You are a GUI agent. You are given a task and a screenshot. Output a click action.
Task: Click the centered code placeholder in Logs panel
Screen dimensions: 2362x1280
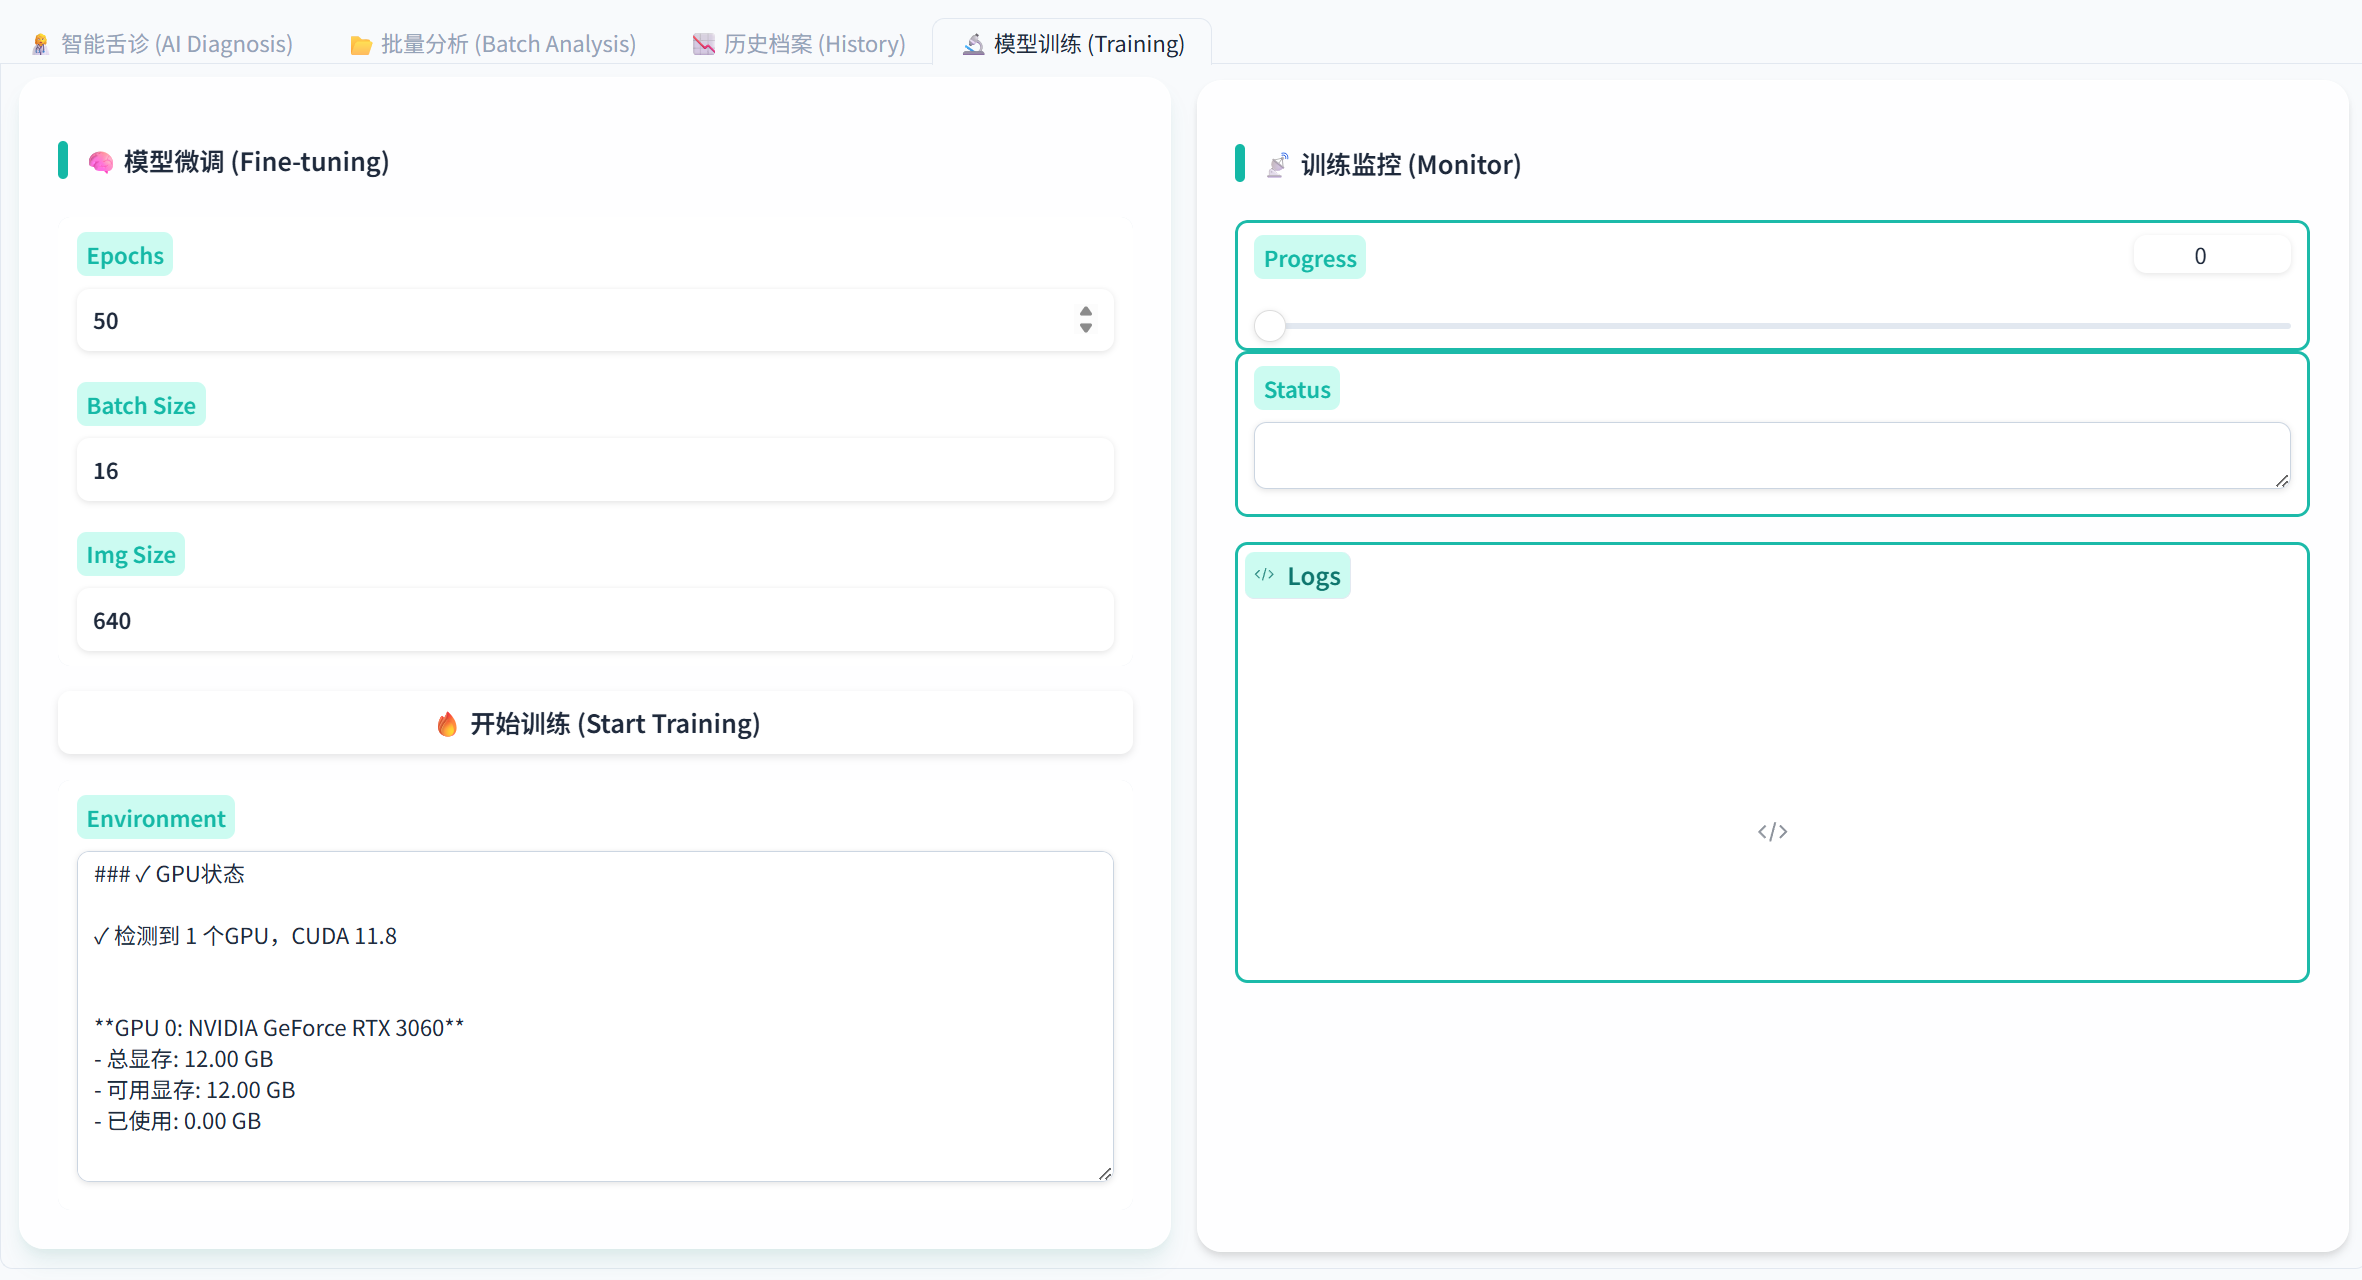click(x=1772, y=831)
